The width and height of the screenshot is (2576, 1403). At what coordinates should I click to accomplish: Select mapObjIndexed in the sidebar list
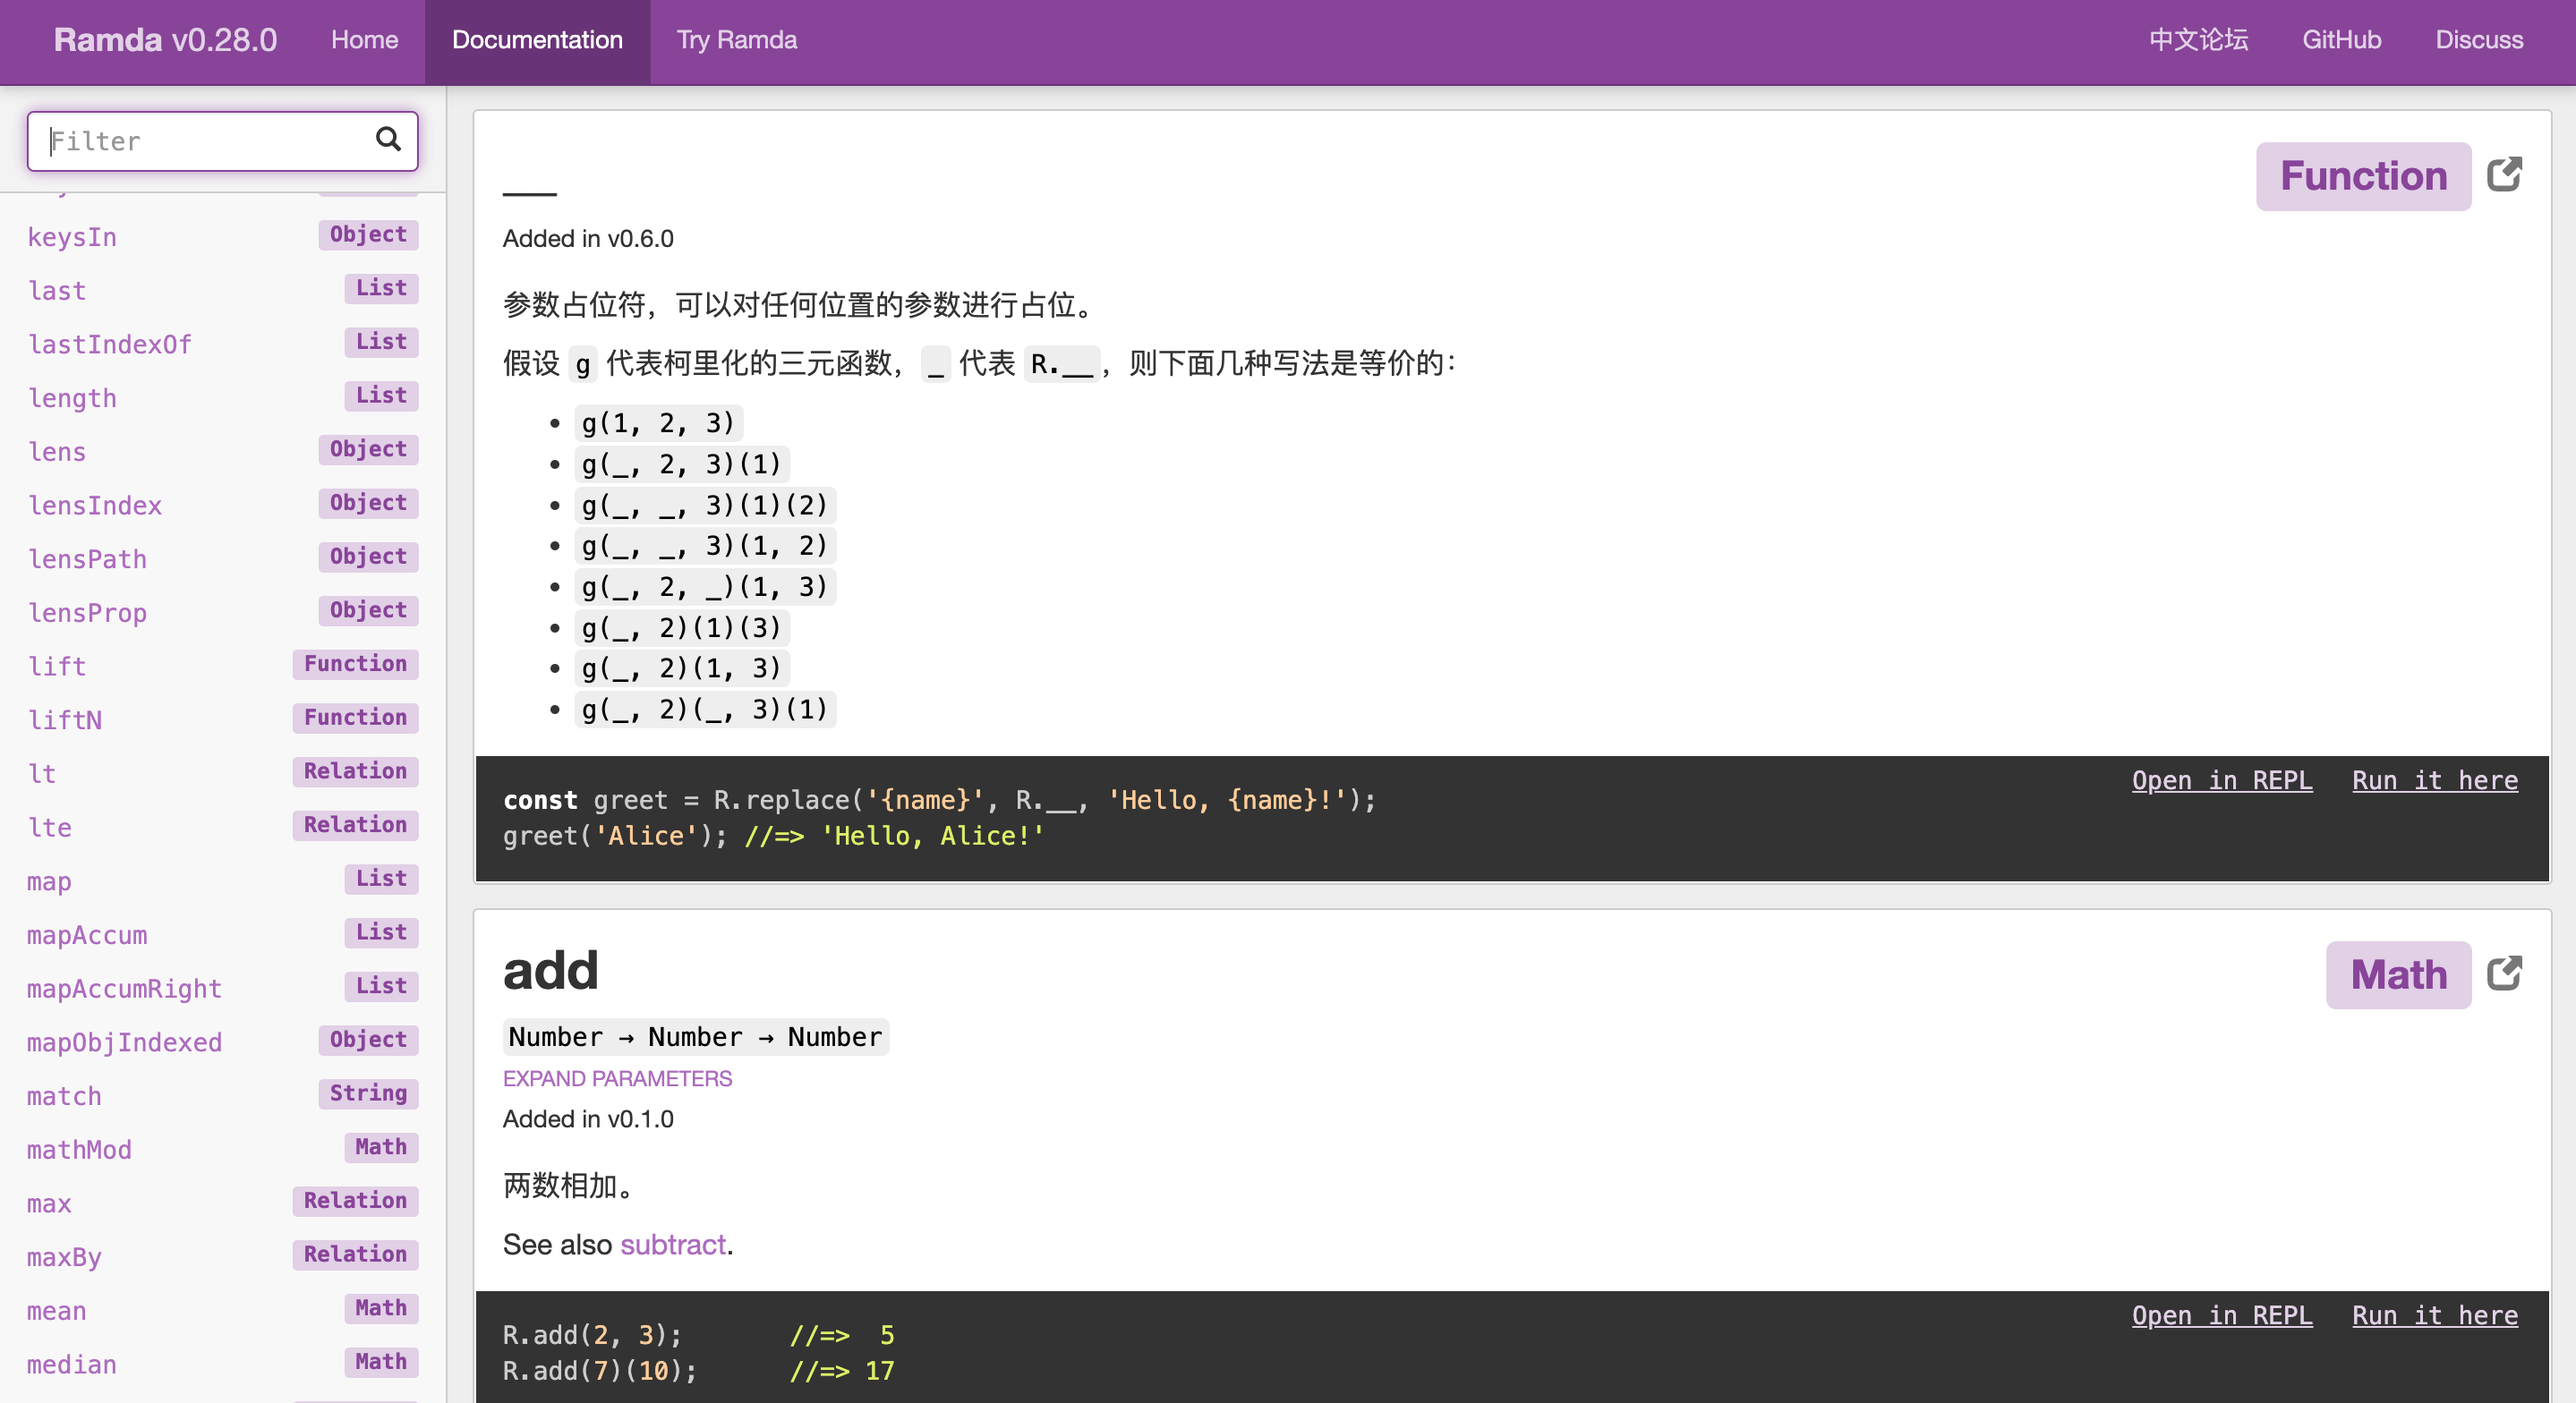(x=124, y=1042)
